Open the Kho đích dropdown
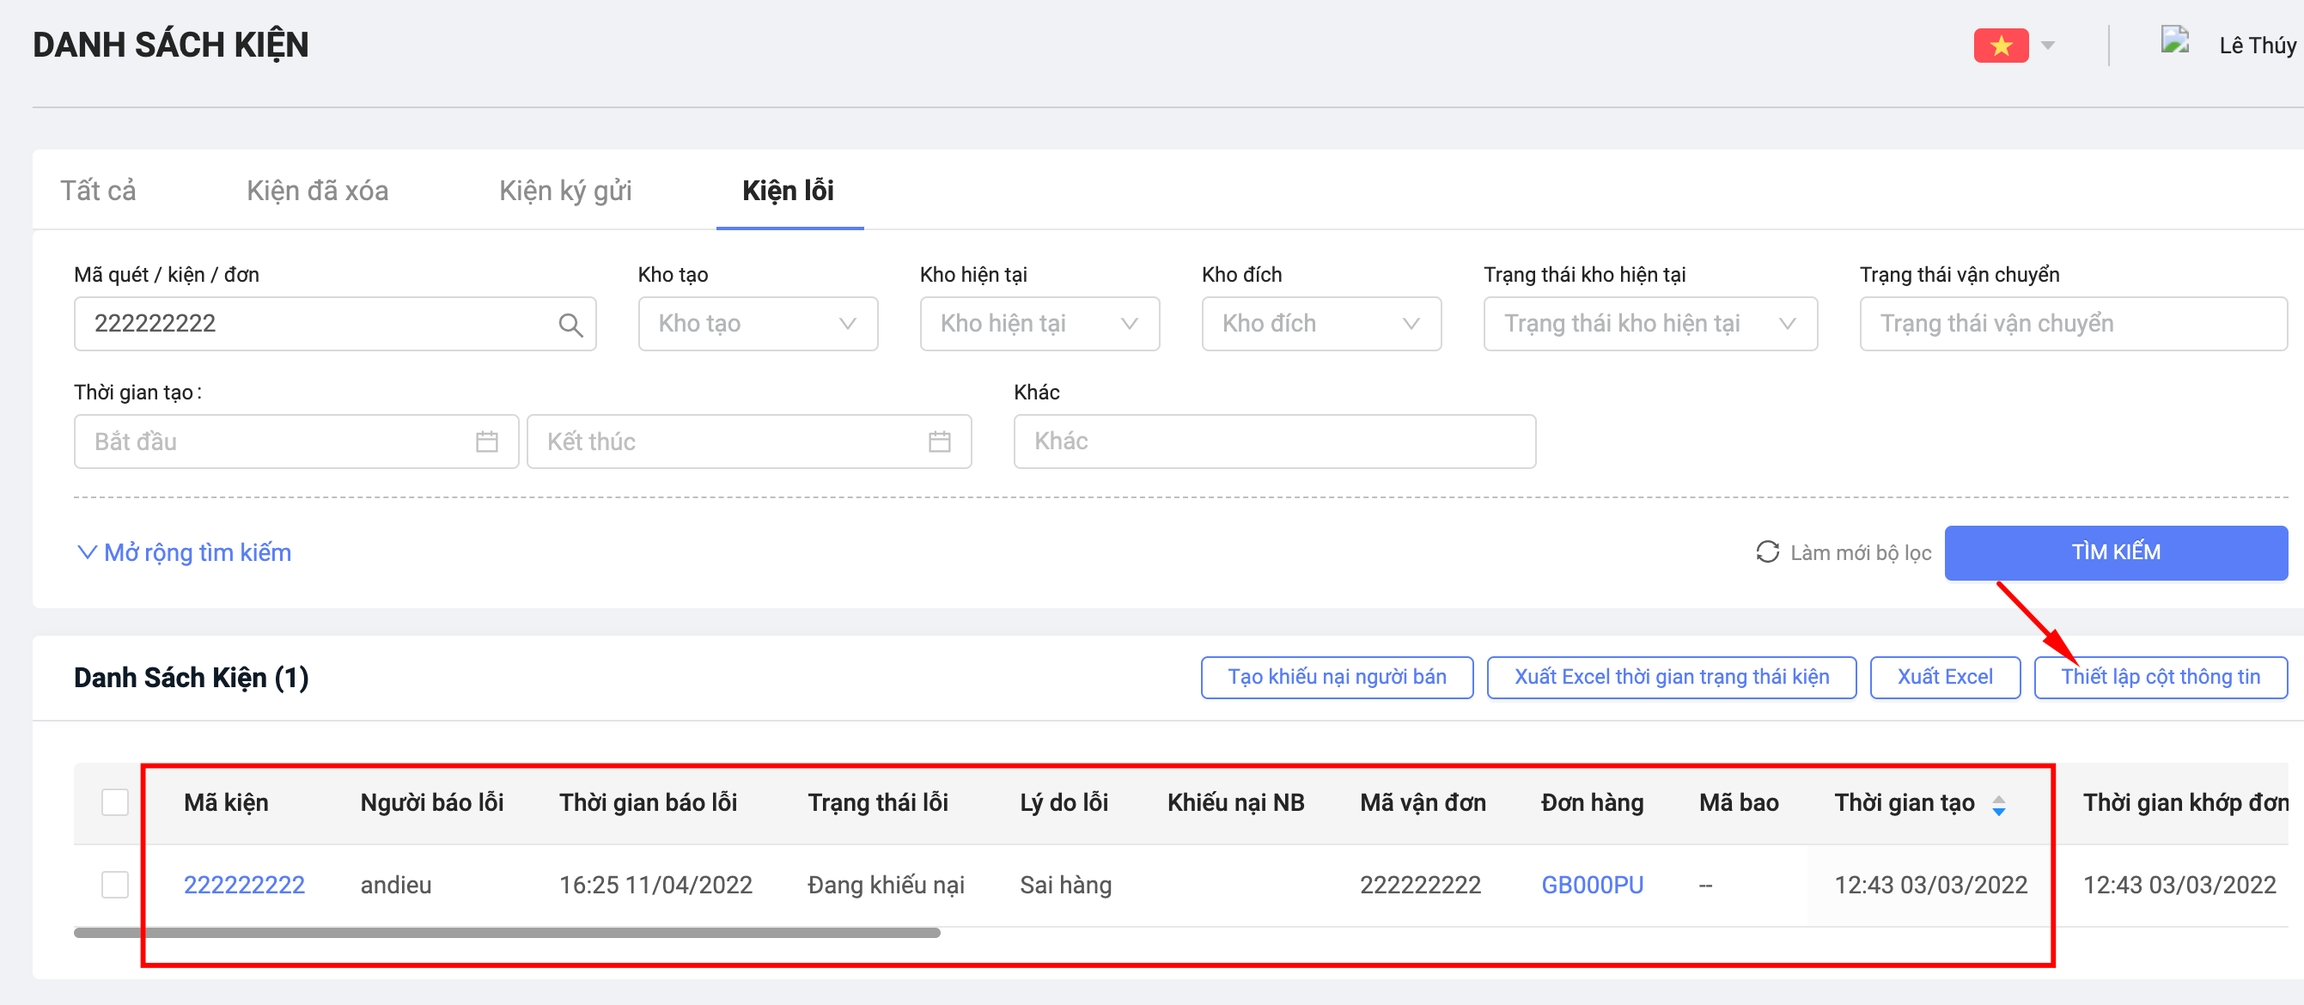Viewport: 2304px width, 1005px height. [1321, 324]
